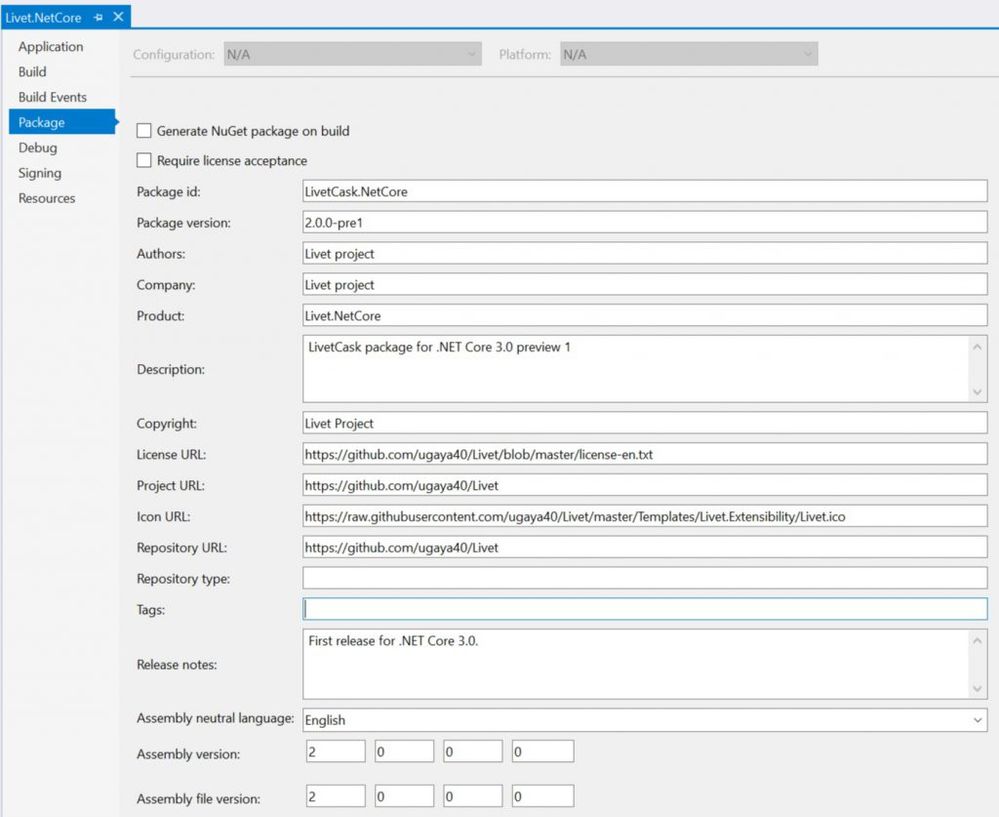Click Assembly file version revision field
Viewport: 999px width, 817px height.
[543, 796]
